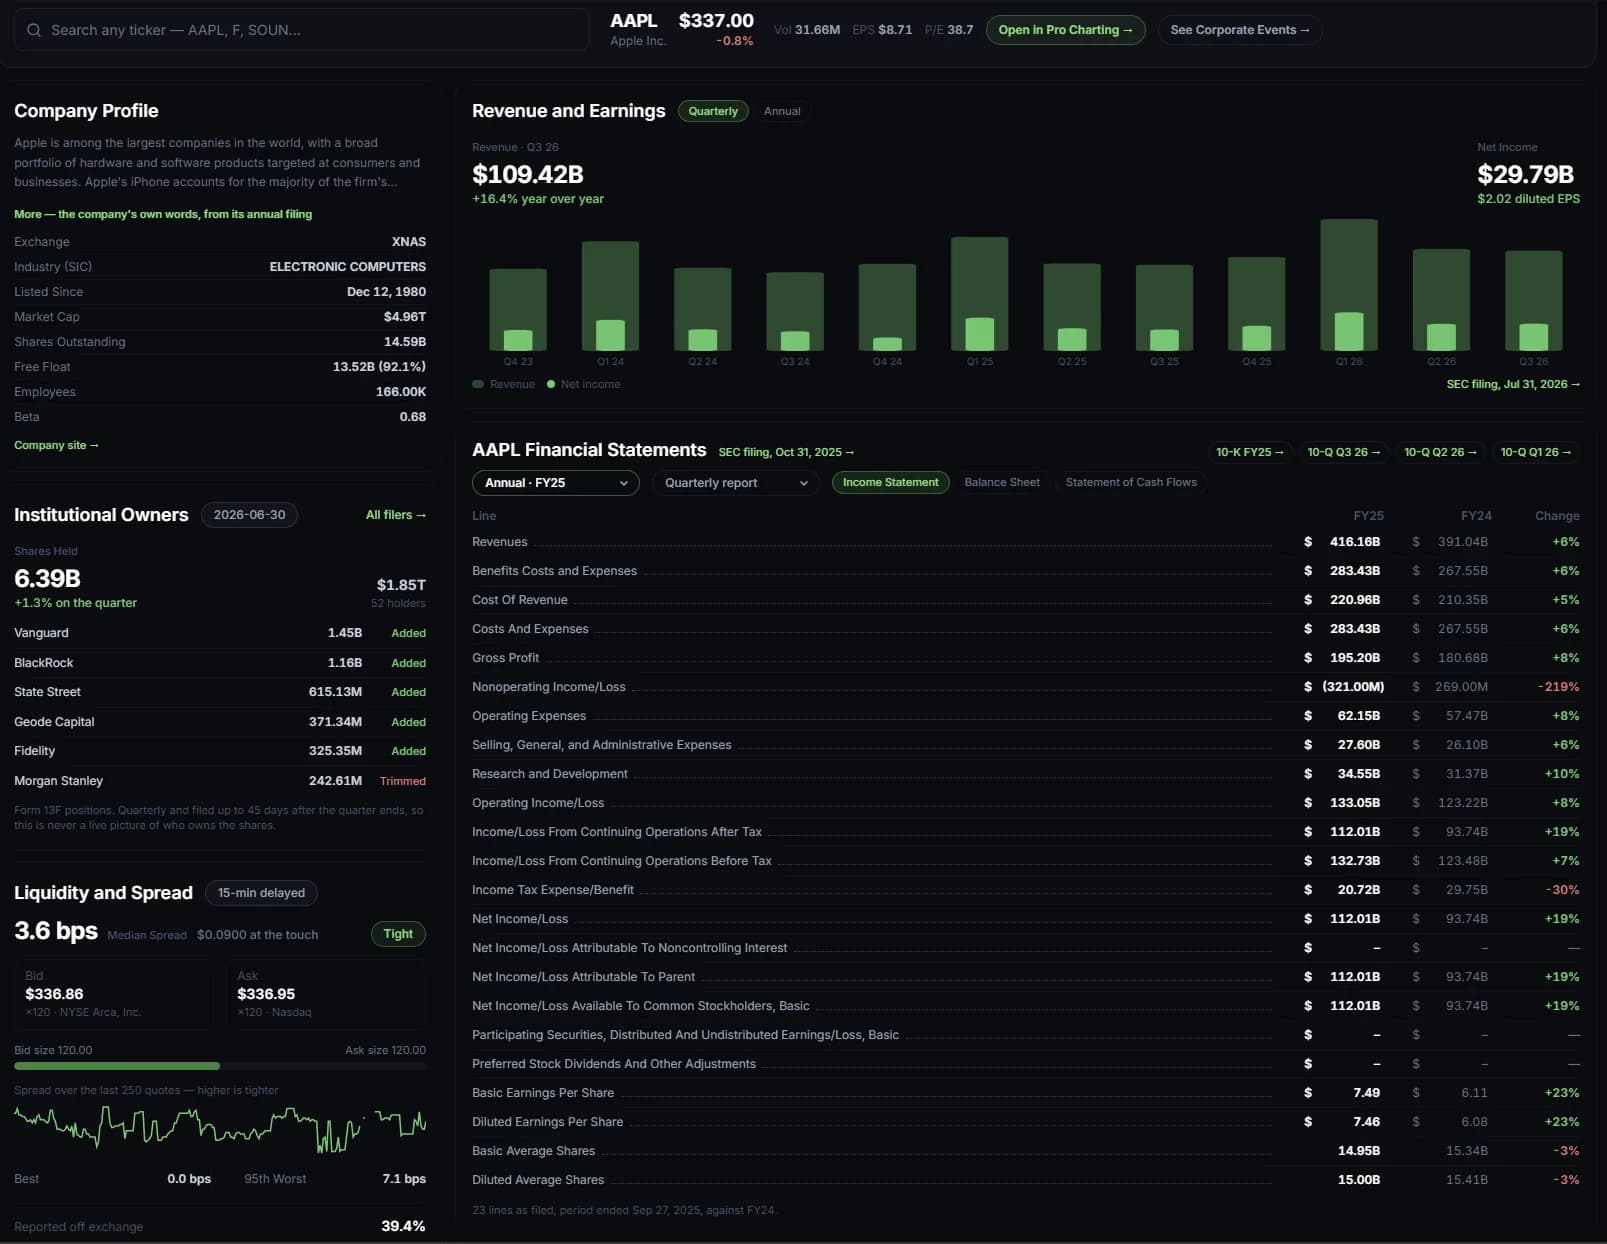Expand the Quarterly report dropdown
Screen dimensions: 1607x1244
pyautogui.click(x=735, y=483)
